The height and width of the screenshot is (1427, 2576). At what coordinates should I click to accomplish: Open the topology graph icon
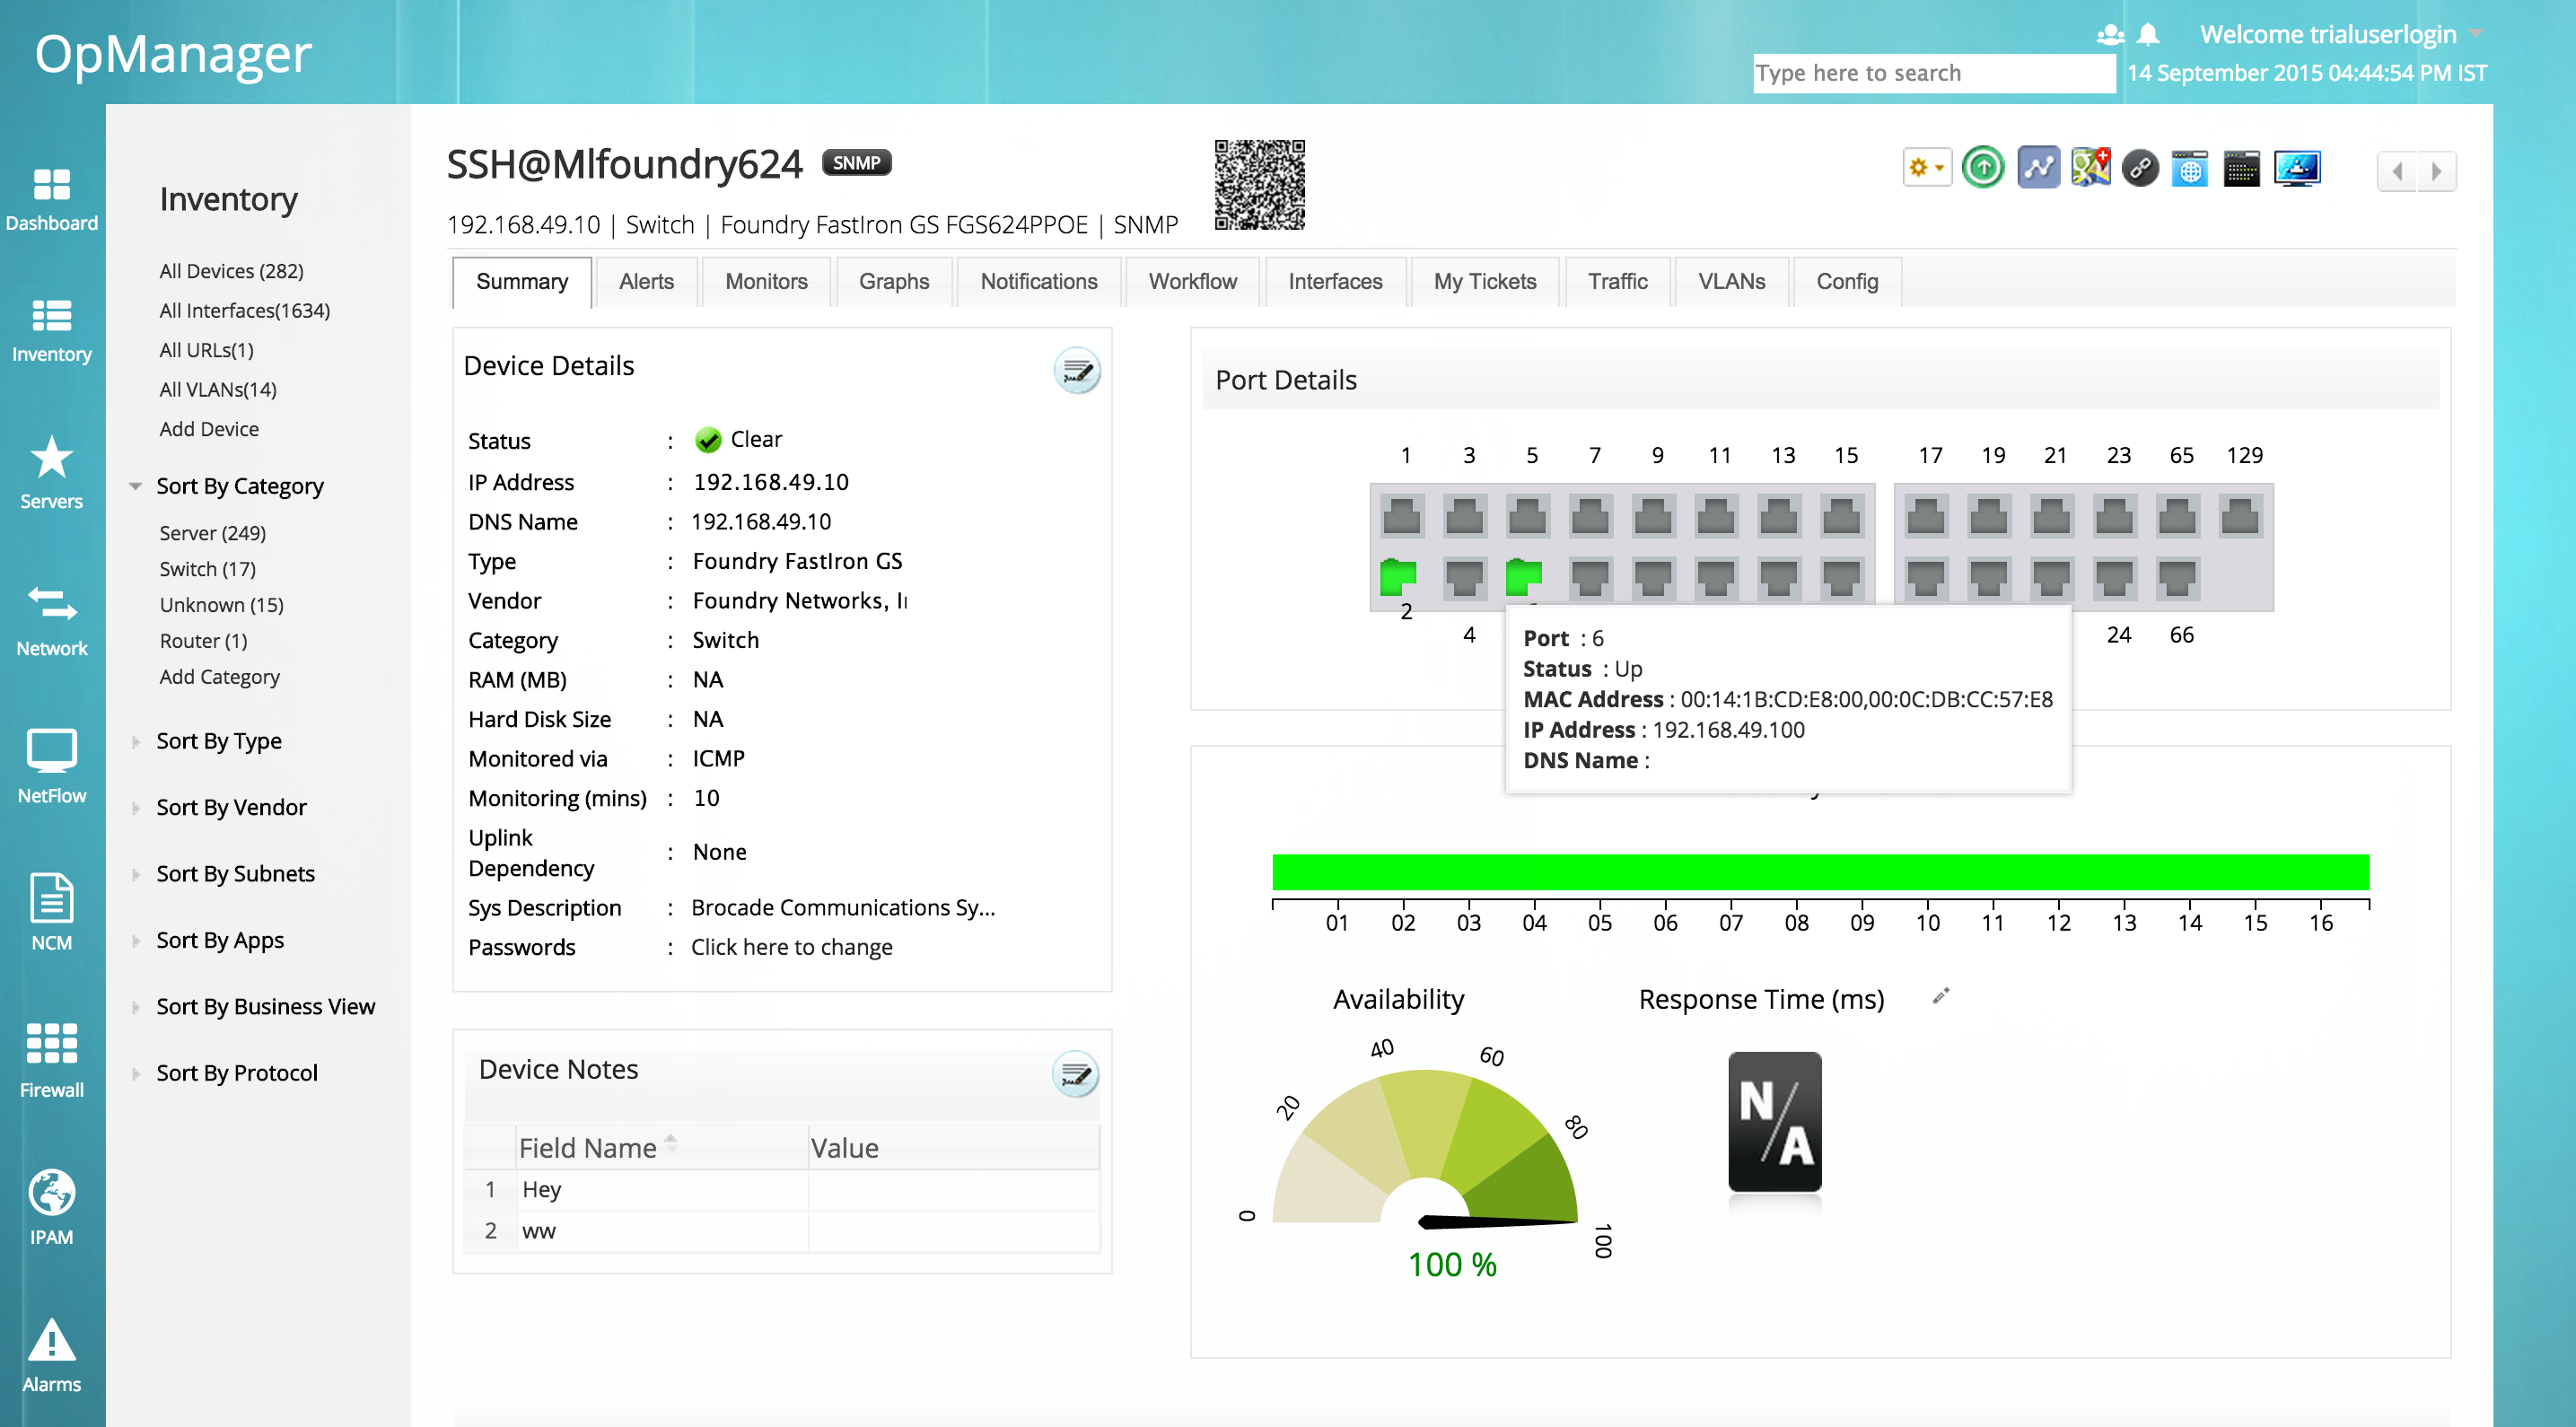pos(2039,167)
